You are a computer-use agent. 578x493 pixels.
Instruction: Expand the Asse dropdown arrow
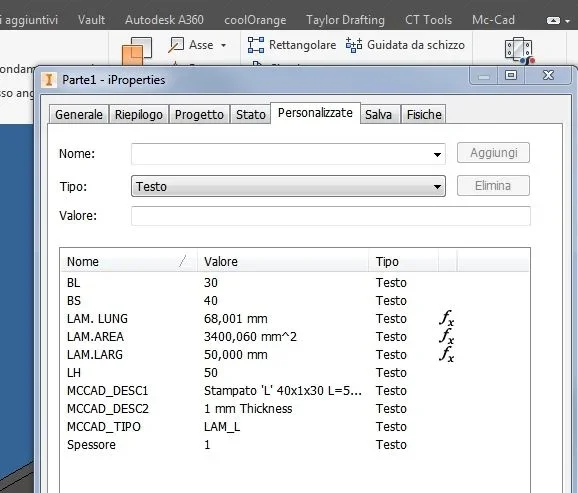(223, 45)
